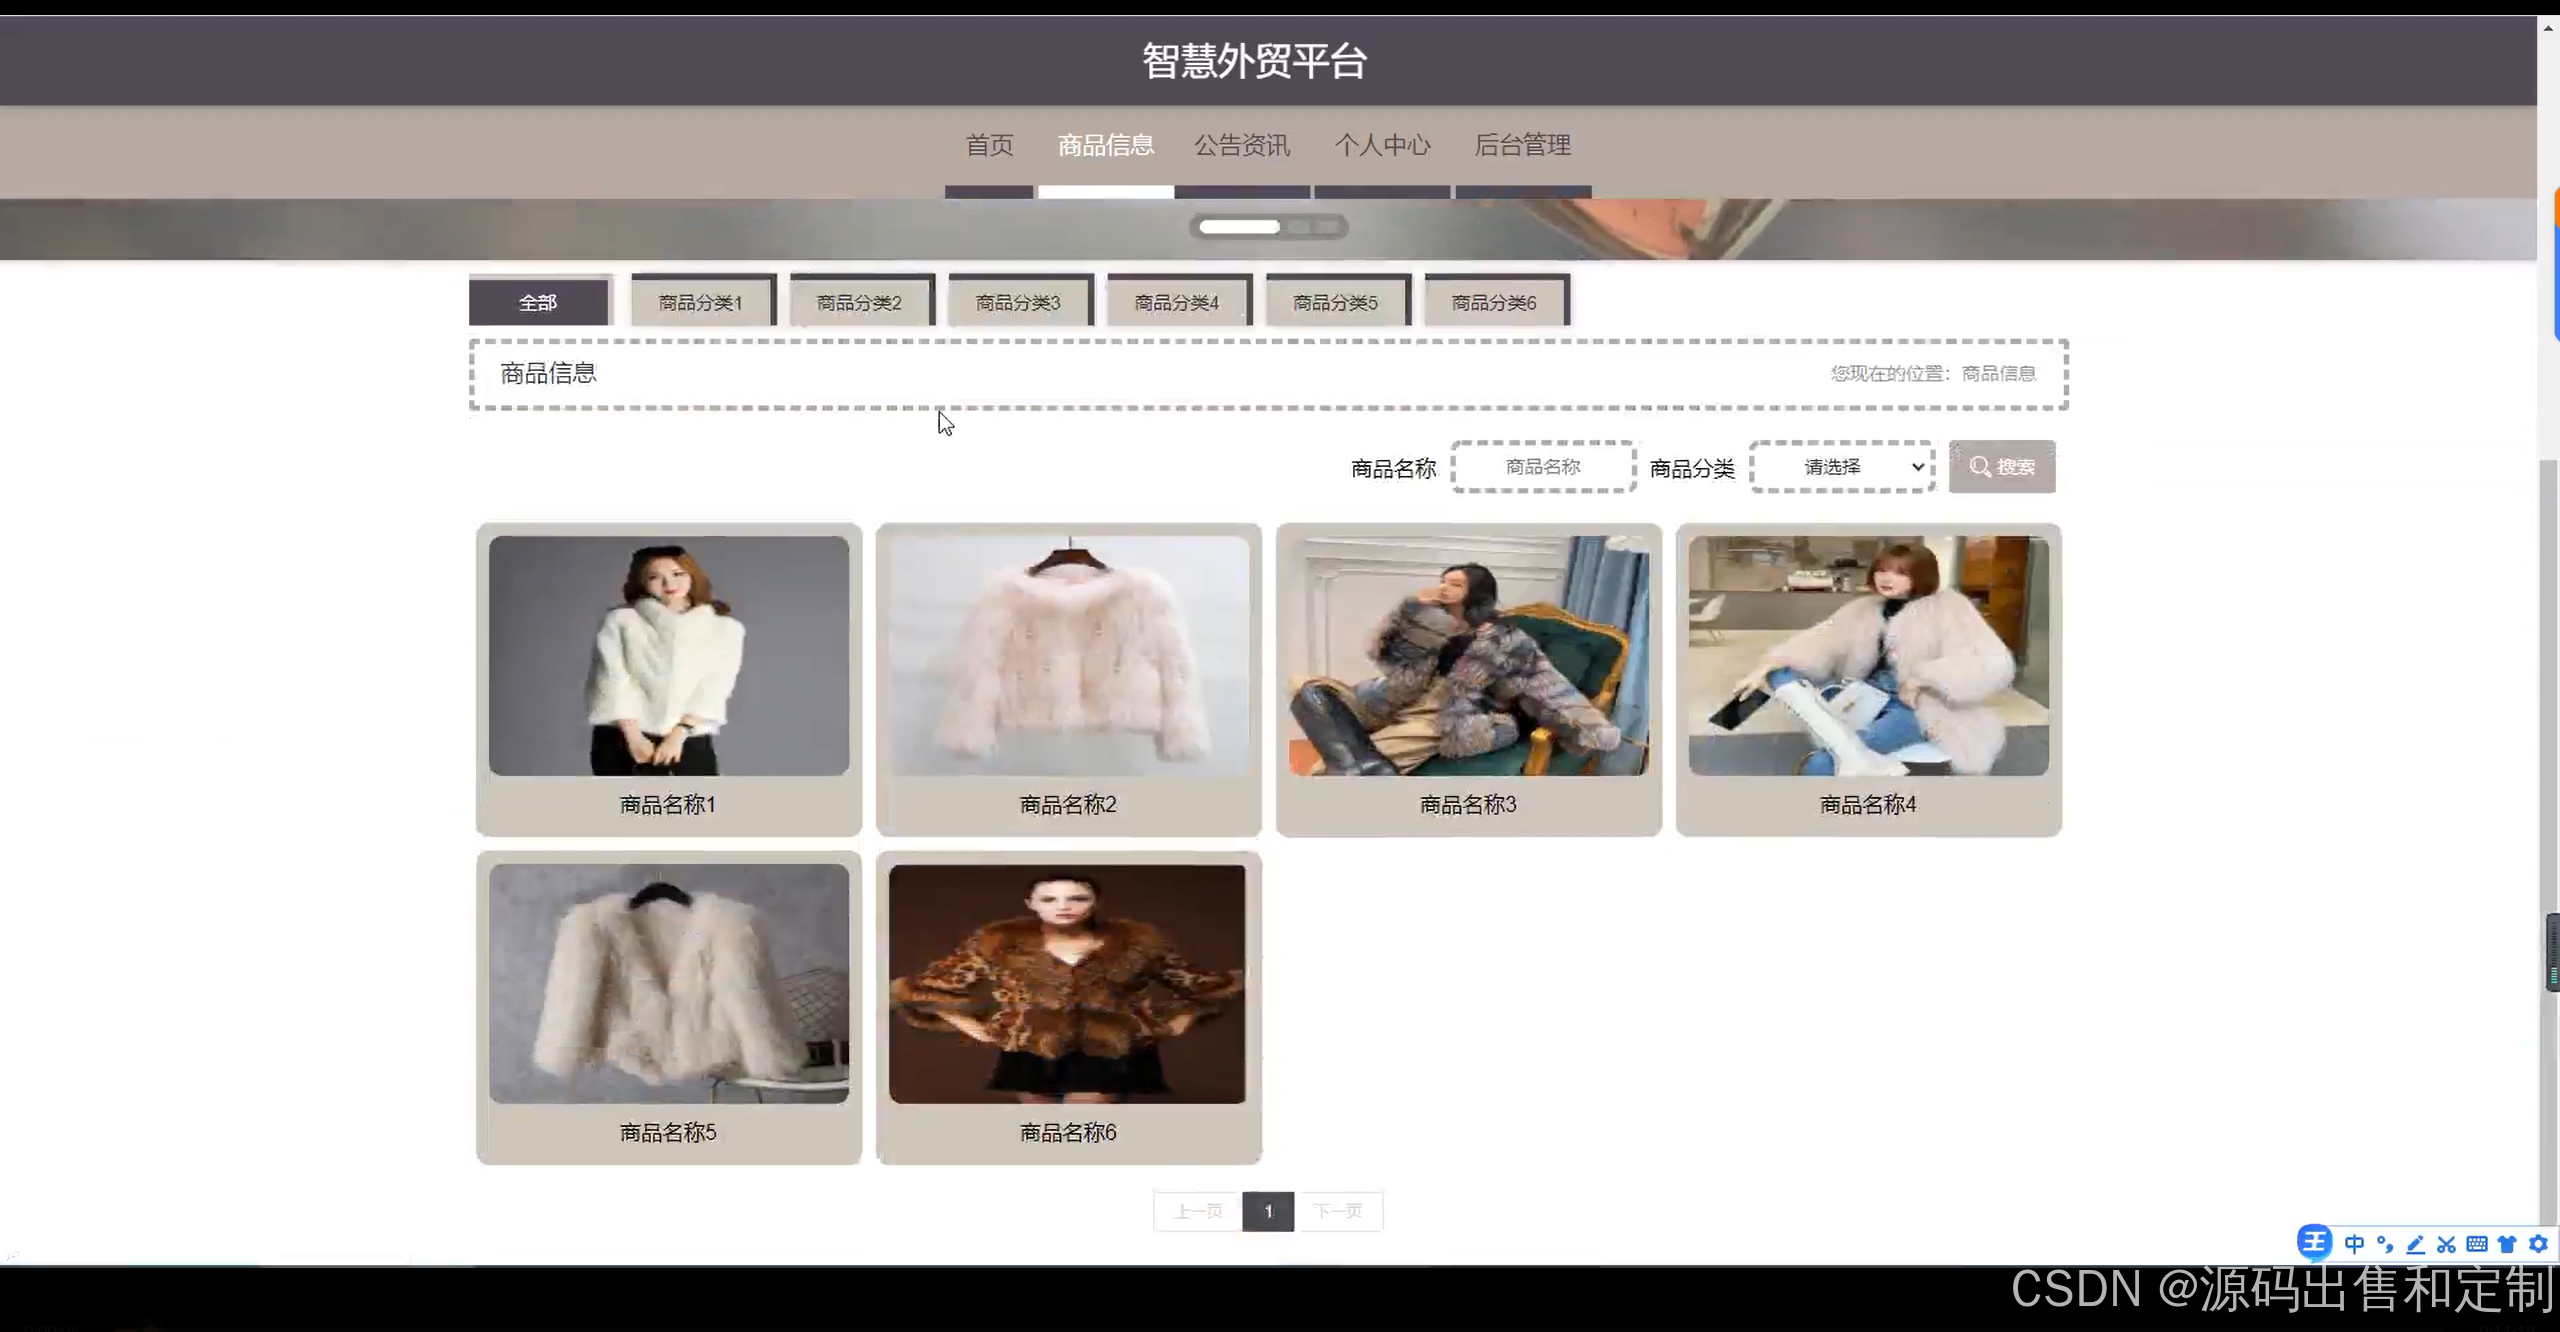
Task: Toggle the 中 Chinese input mode icon
Action: (2354, 1244)
